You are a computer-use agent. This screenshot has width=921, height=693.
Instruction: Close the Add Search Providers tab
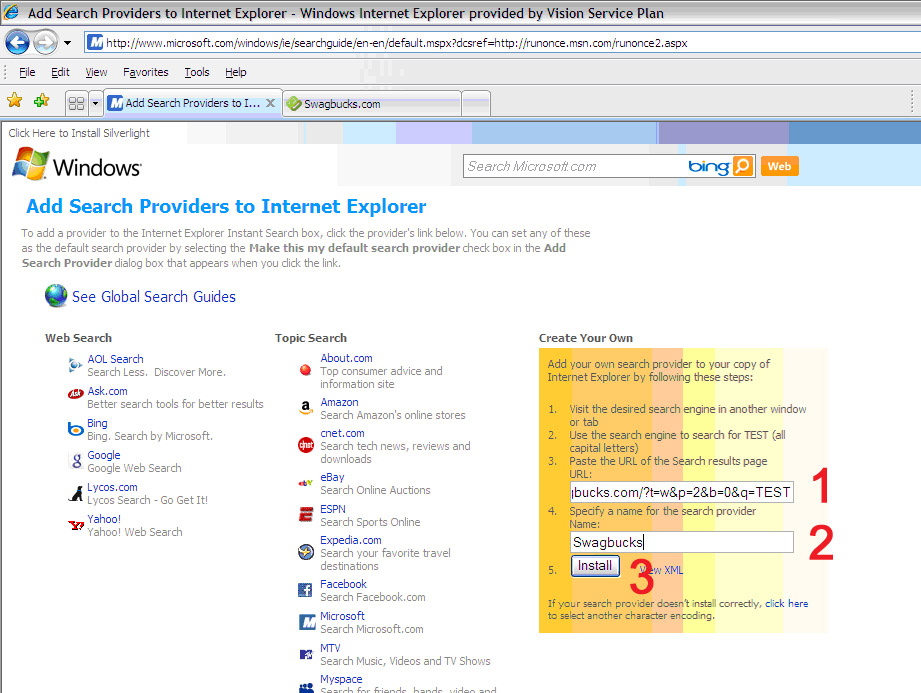pyautogui.click(x=270, y=103)
